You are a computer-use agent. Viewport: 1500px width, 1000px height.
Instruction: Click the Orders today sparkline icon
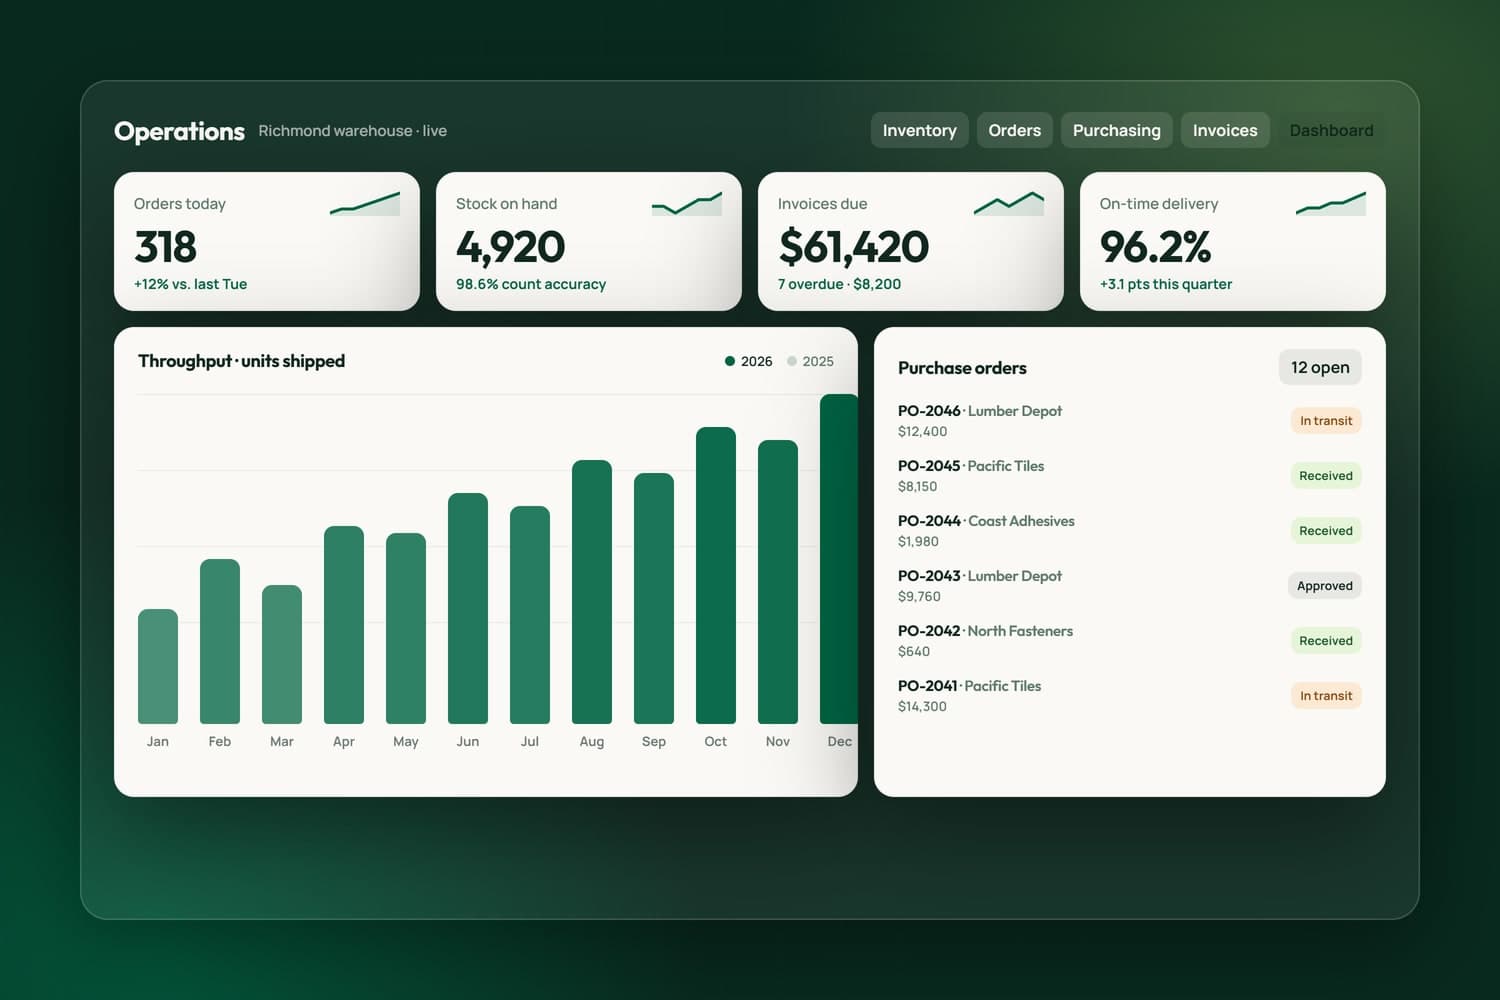(365, 204)
